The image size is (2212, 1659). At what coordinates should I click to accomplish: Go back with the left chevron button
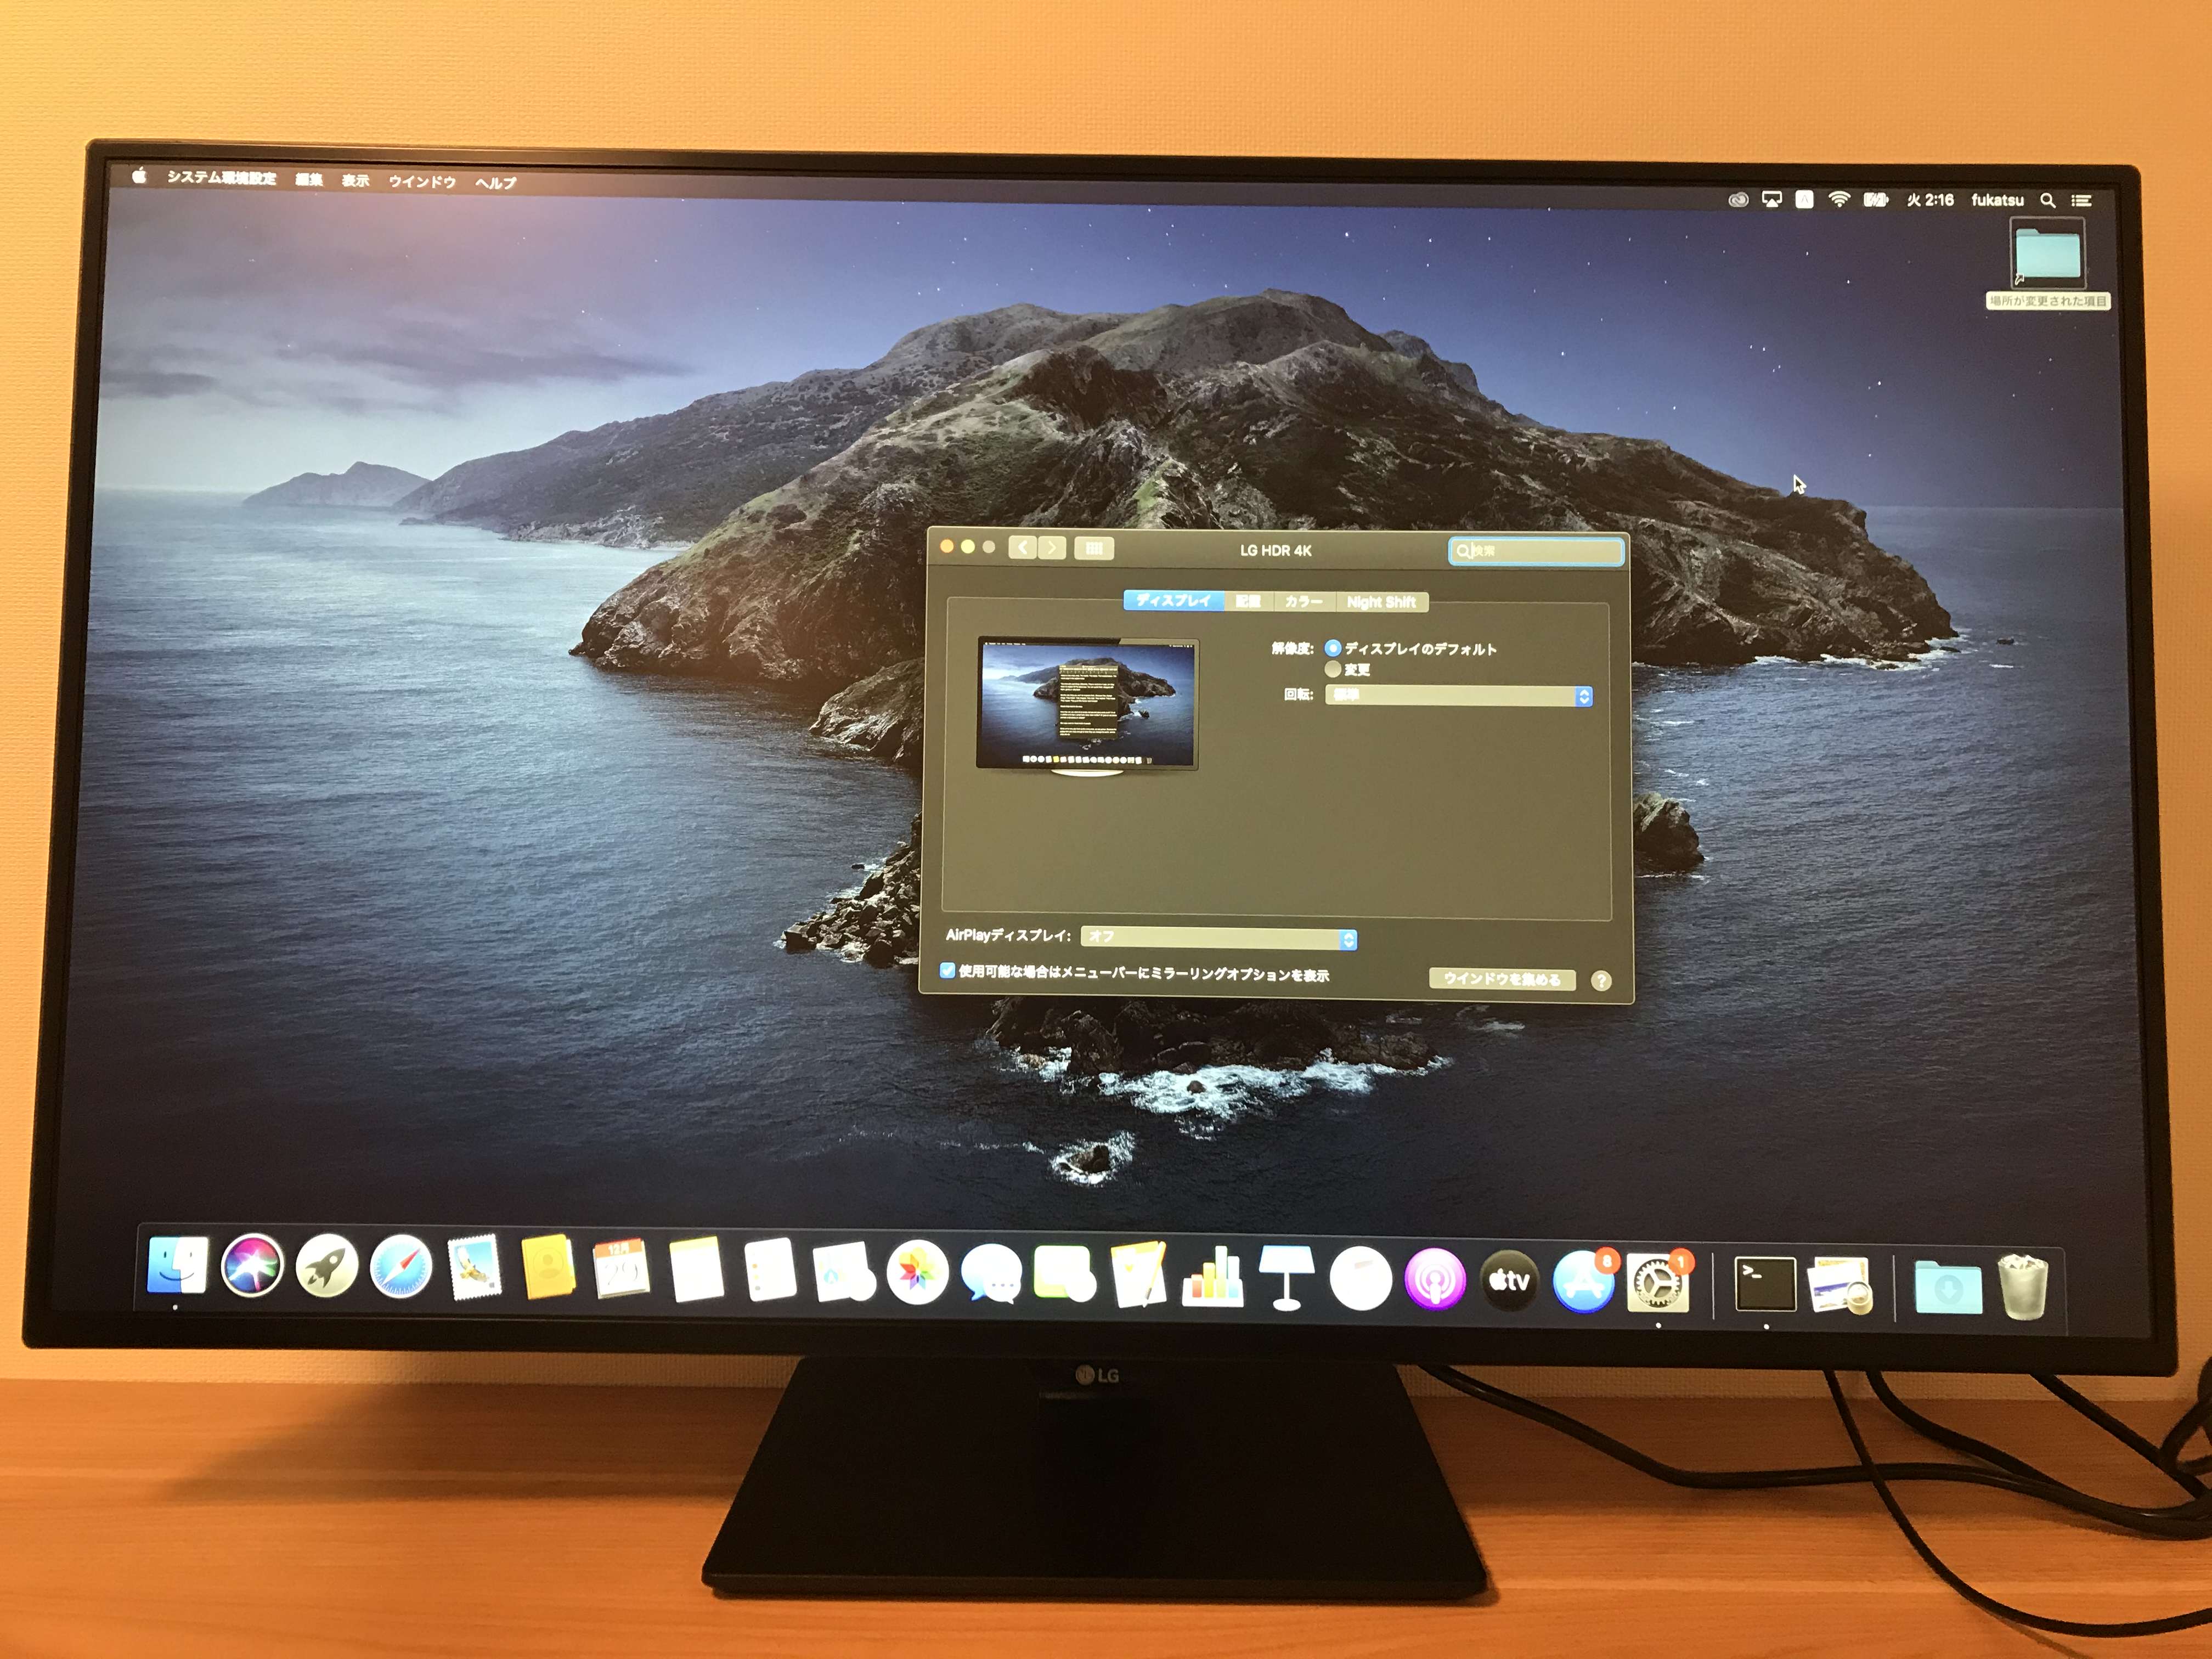click(1022, 548)
